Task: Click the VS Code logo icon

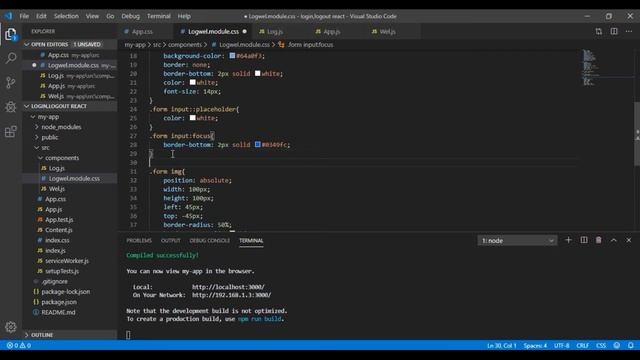Action: 9,16
